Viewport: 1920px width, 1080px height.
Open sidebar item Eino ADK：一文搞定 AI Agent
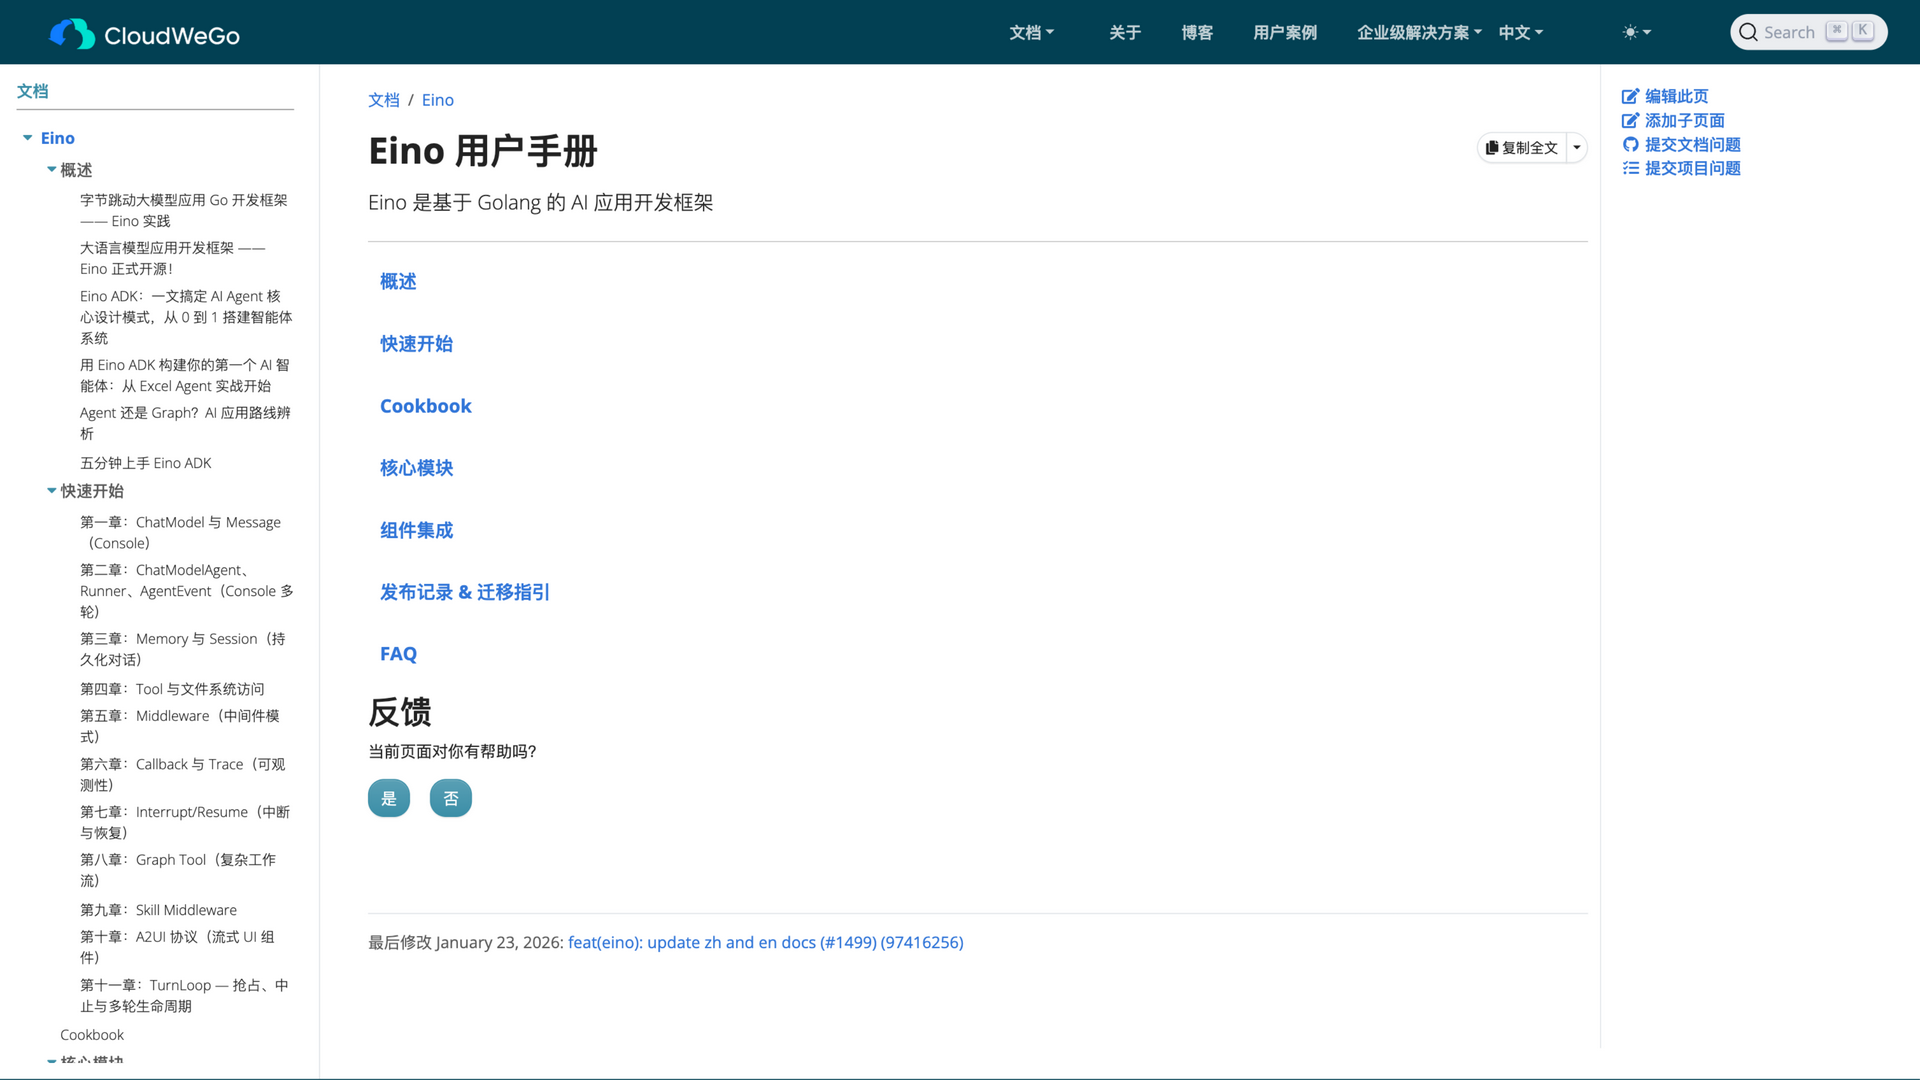point(186,317)
